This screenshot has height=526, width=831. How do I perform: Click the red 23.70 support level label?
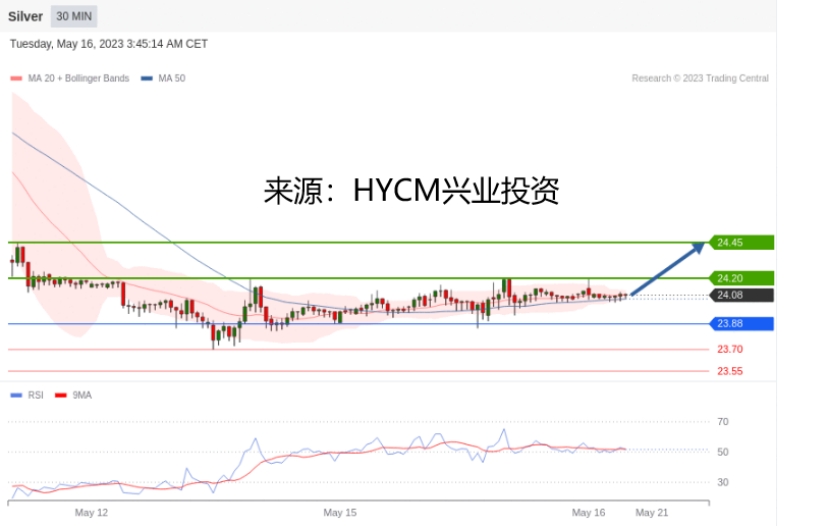pyautogui.click(x=729, y=349)
